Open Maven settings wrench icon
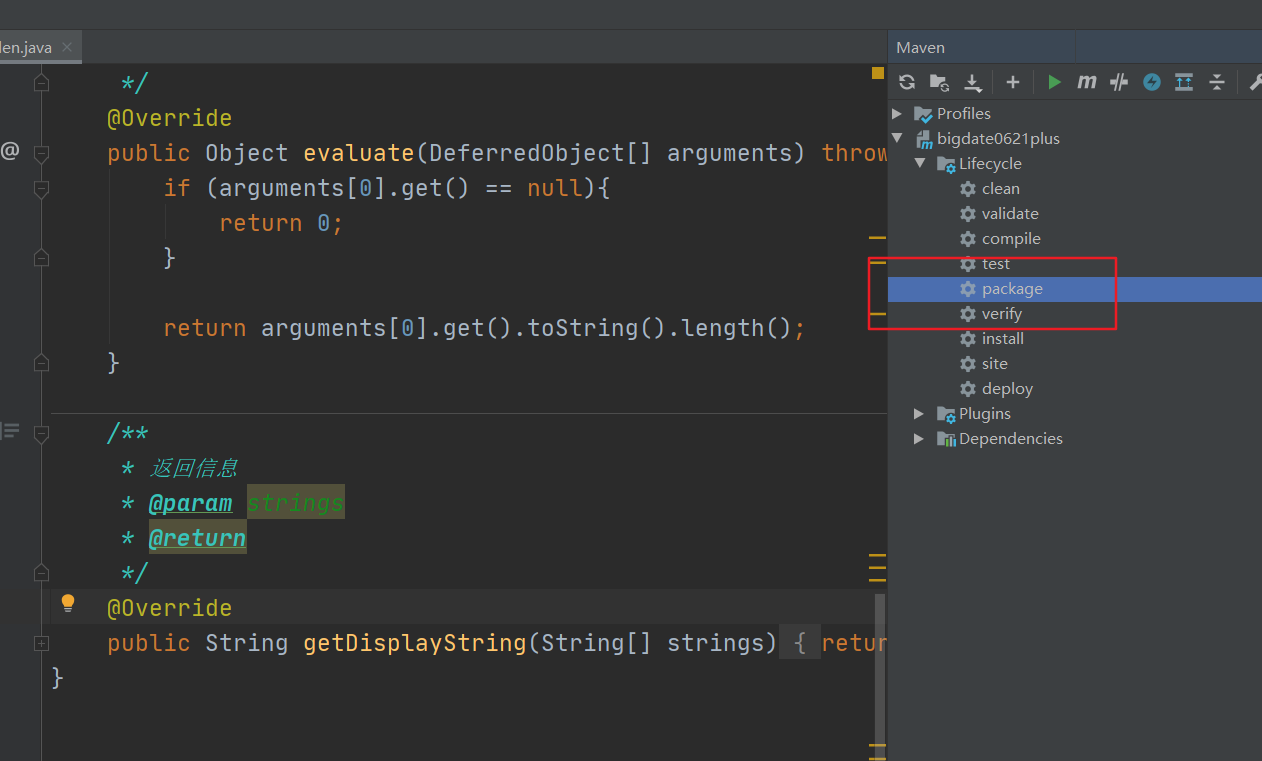 click(x=1254, y=82)
